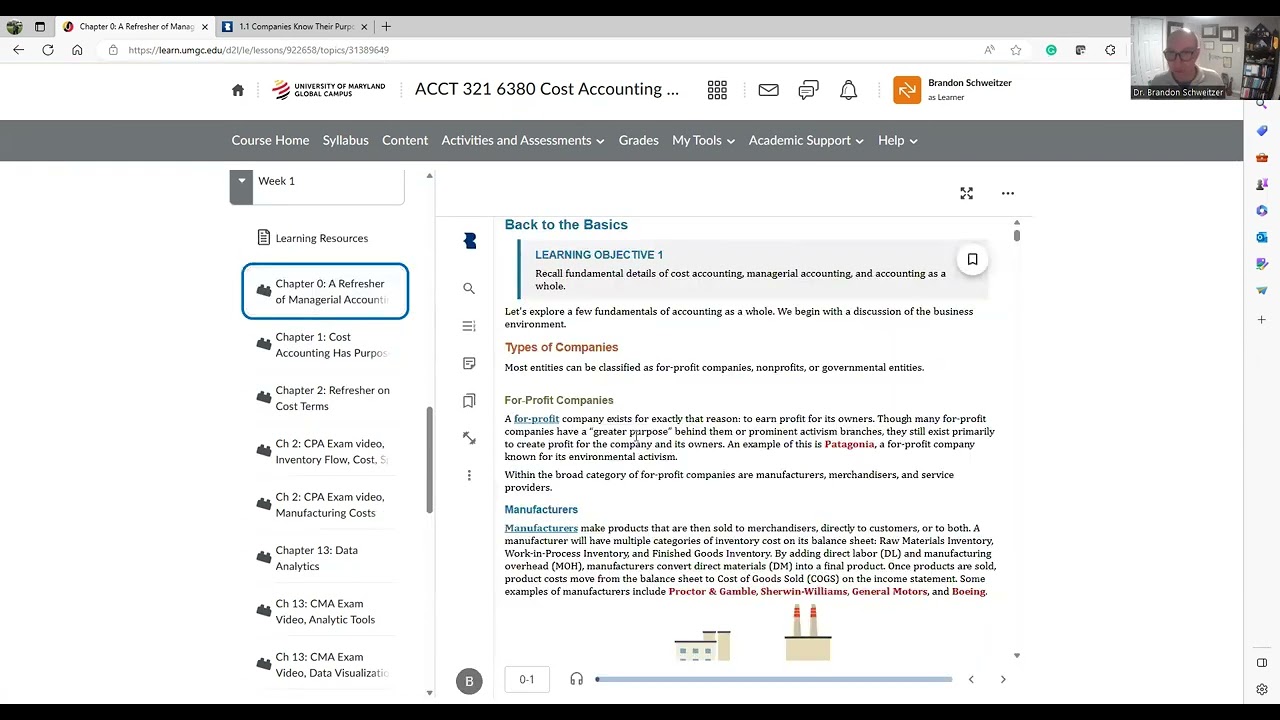Image resolution: width=1280 pixels, height=720 pixels.
Task: Open the table of contents list icon
Action: [469, 326]
